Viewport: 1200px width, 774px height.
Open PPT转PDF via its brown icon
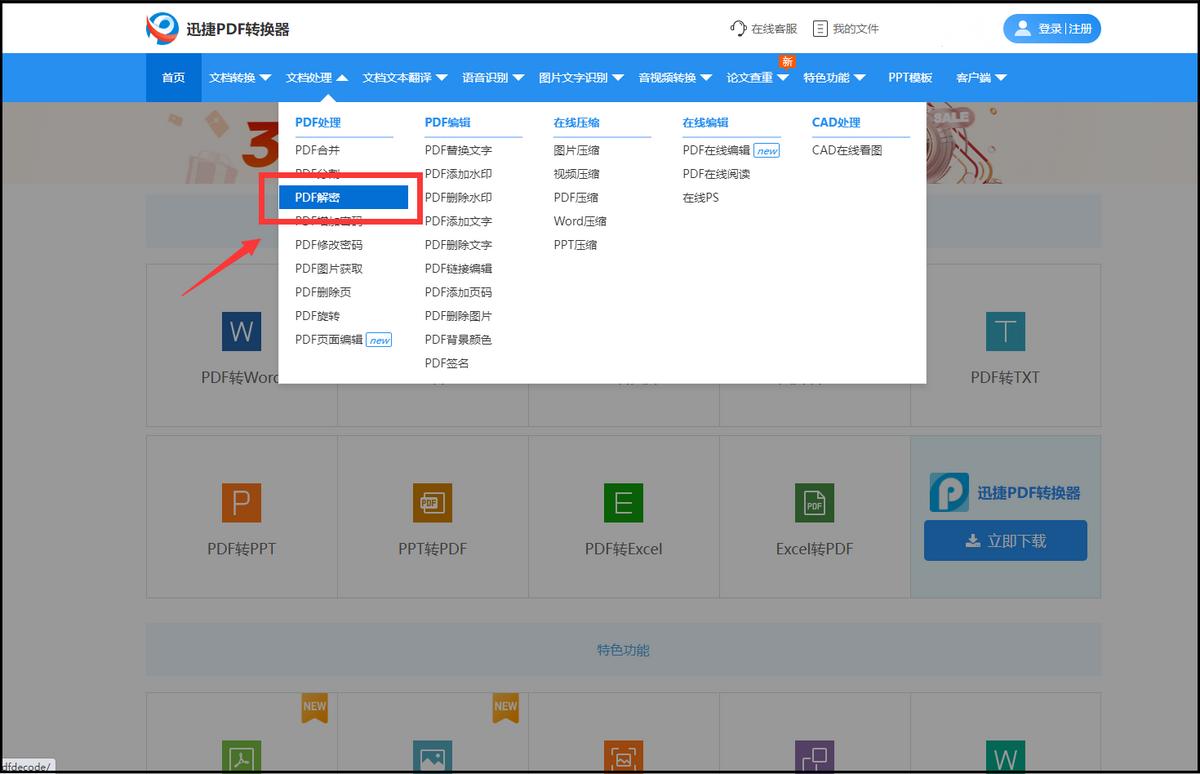point(432,503)
